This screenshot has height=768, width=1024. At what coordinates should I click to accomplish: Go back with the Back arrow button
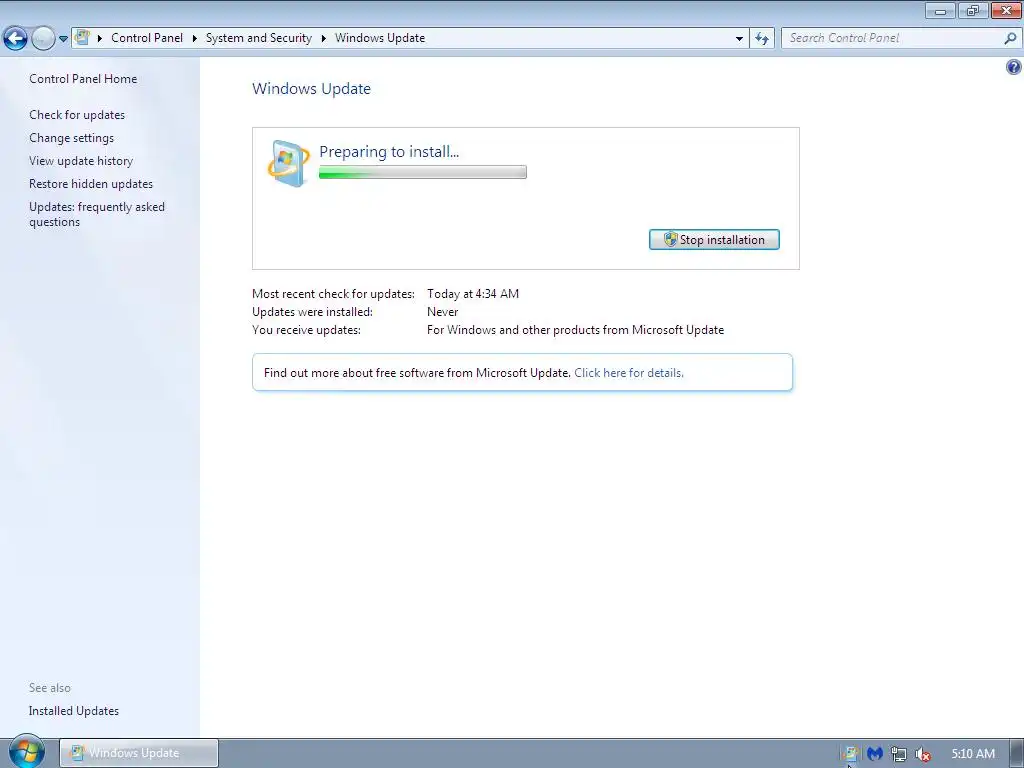pyautogui.click(x=16, y=39)
